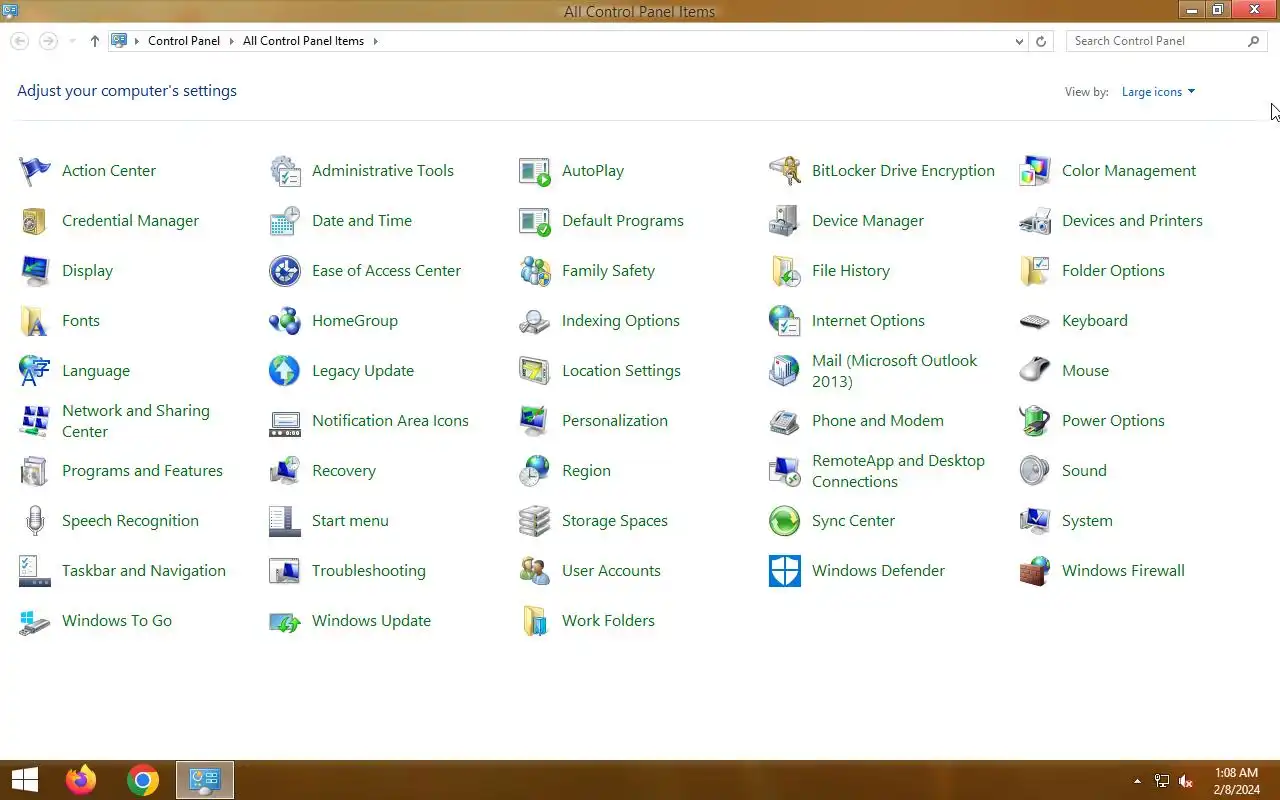The width and height of the screenshot is (1280, 800).
Task: Open the Family Safety icon
Action: pos(535,271)
